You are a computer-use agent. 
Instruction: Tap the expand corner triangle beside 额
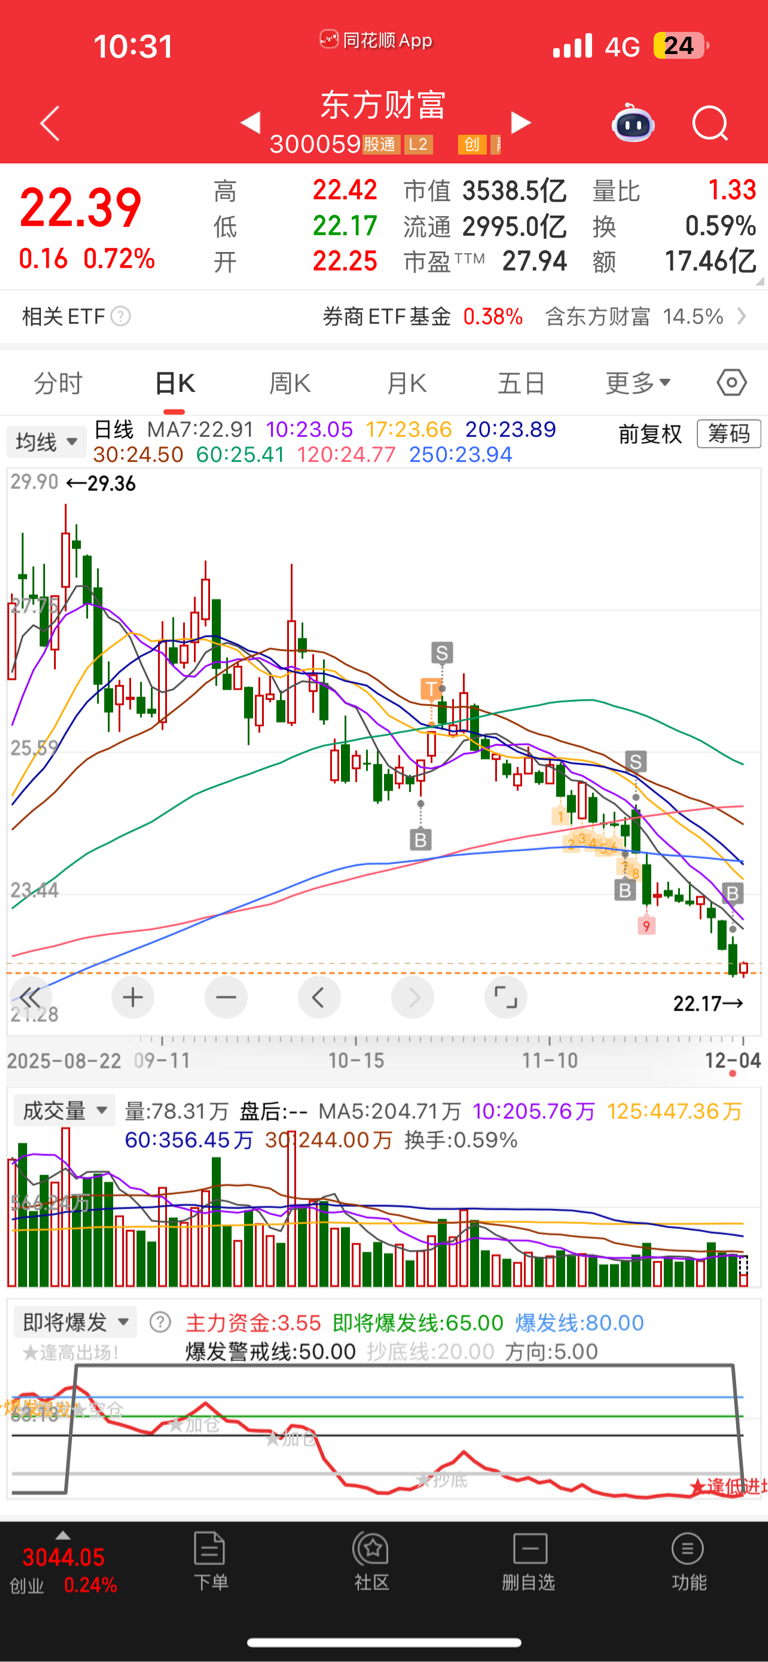tap(759, 281)
